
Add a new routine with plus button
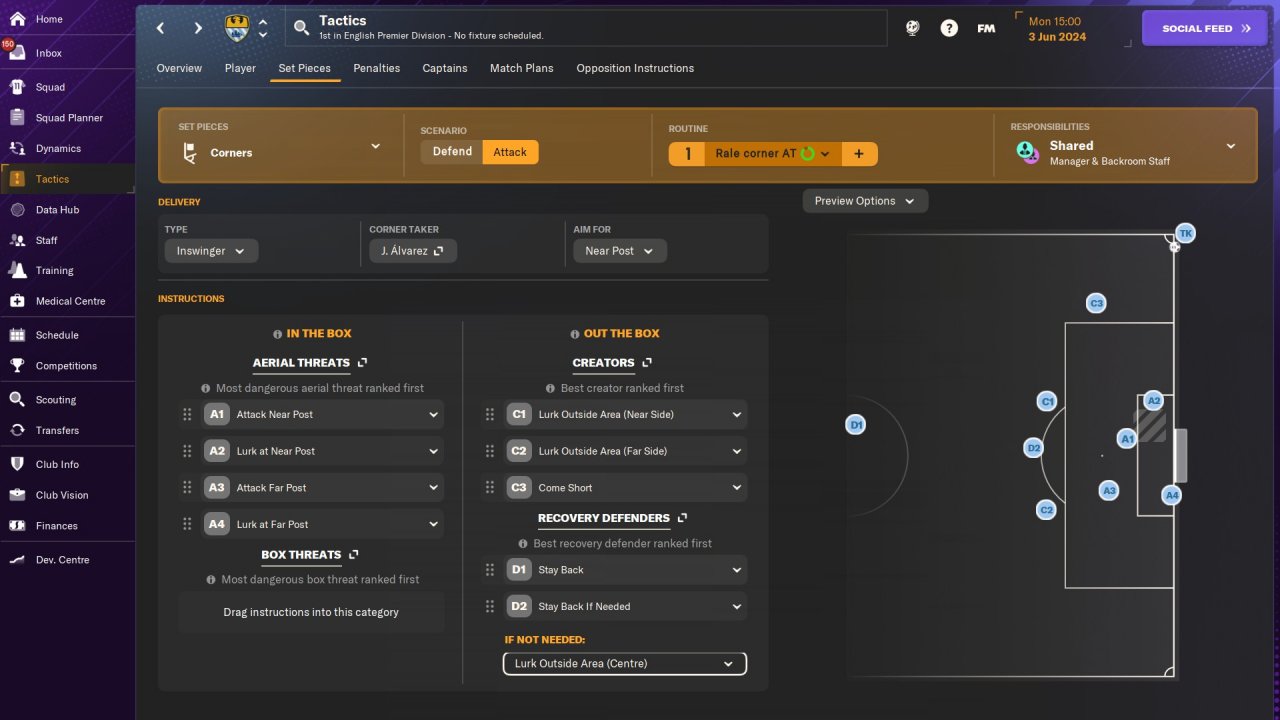tap(859, 154)
